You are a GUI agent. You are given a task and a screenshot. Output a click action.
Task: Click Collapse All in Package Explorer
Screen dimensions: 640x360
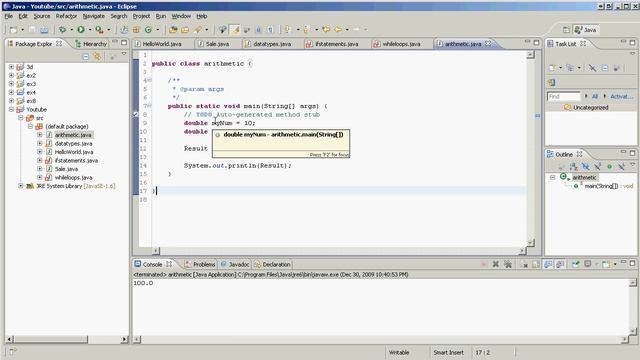pos(85,56)
